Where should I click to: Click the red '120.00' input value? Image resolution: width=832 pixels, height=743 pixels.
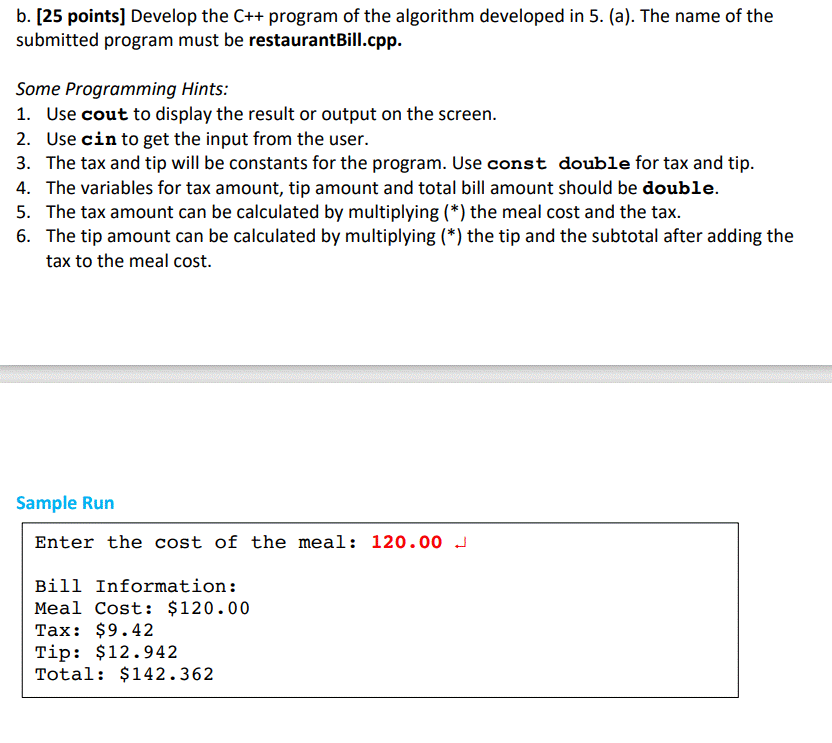click(406, 542)
